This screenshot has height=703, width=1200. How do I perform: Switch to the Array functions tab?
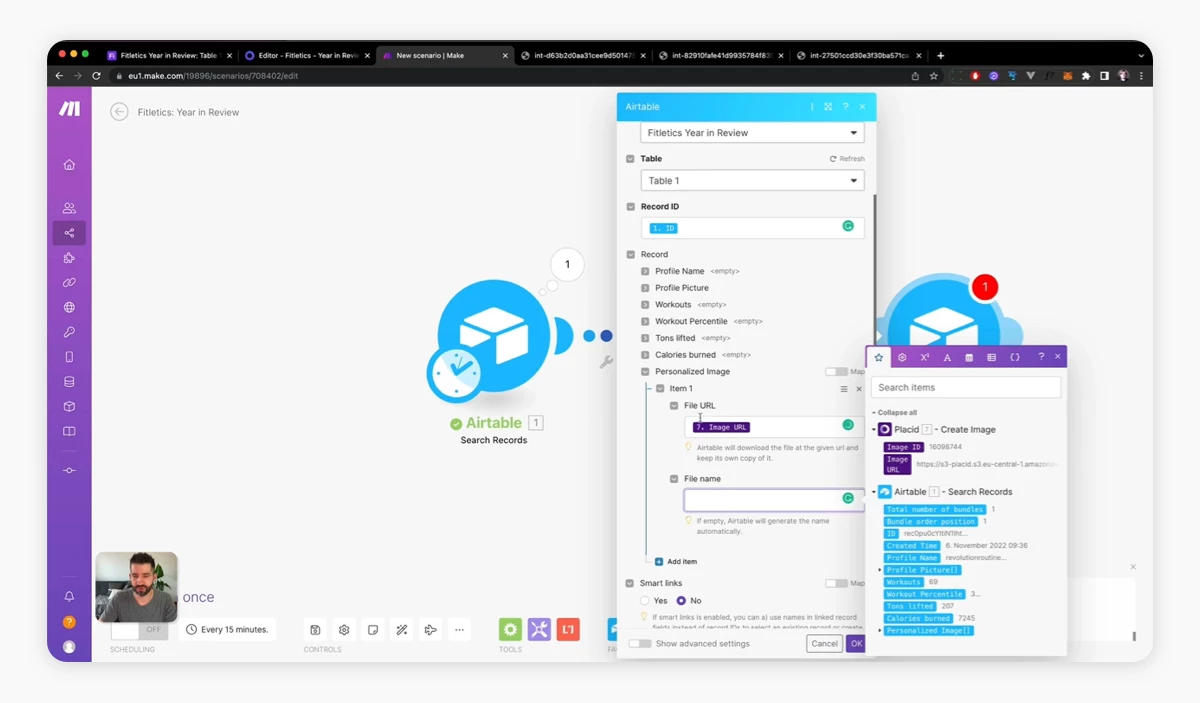pos(992,357)
